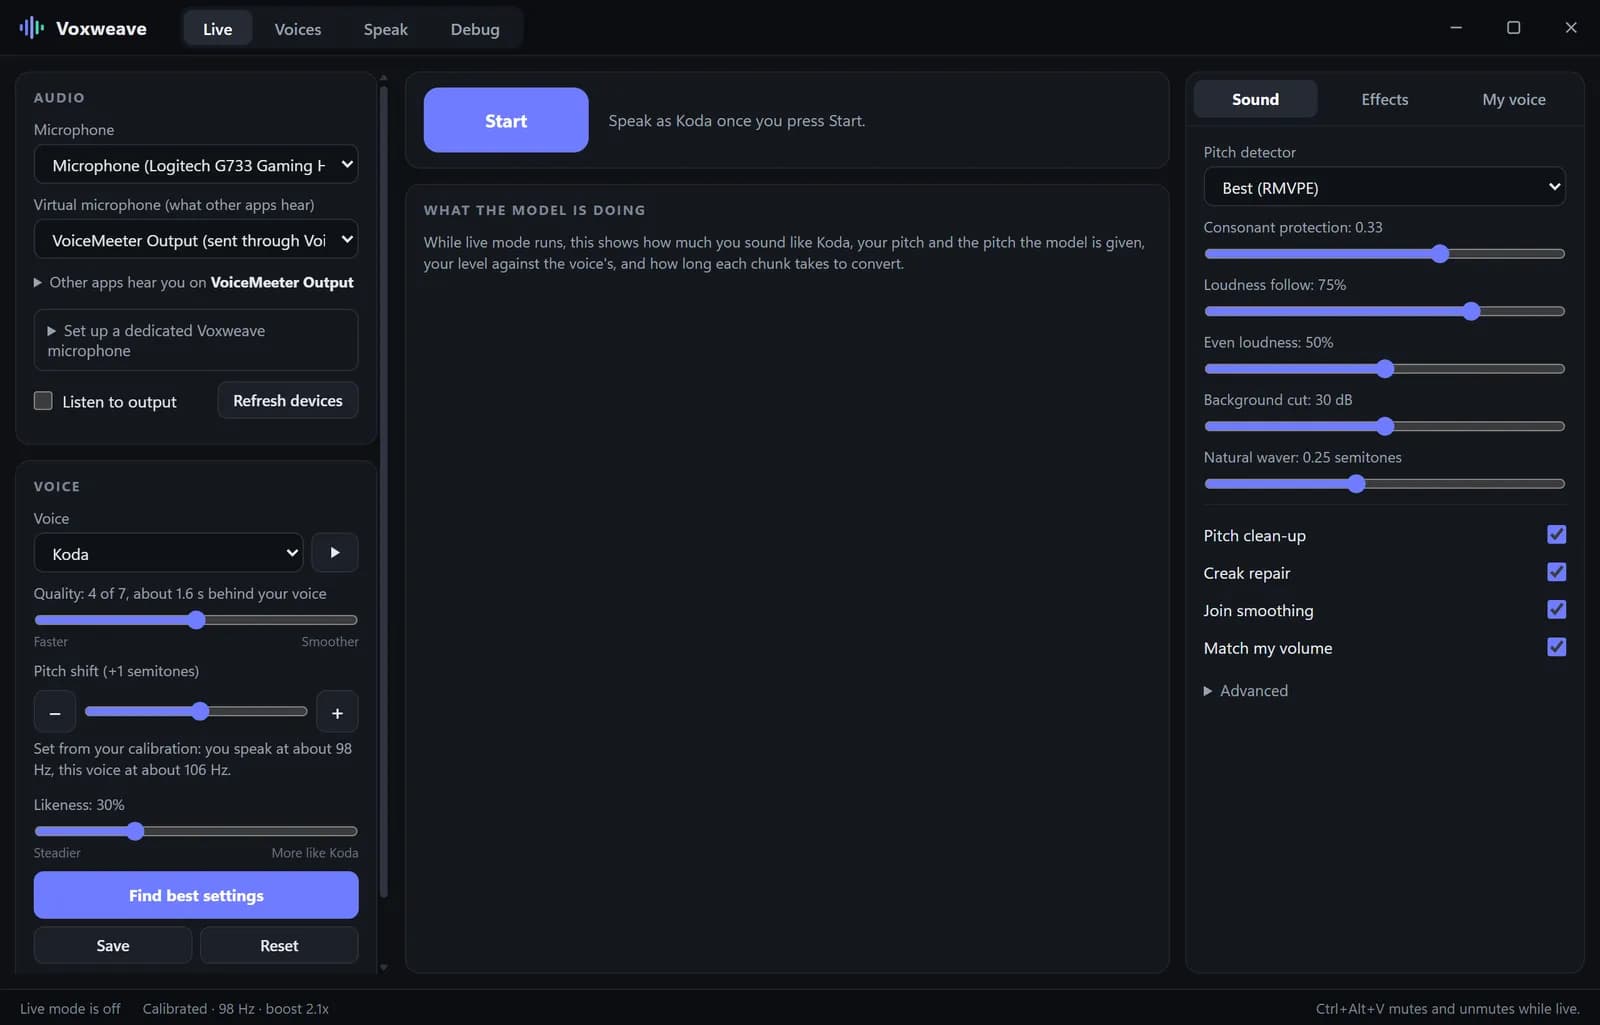The height and width of the screenshot is (1025, 1600).
Task: Disable Pitch clean-up checkbox
Action: tap(1556, 535)
